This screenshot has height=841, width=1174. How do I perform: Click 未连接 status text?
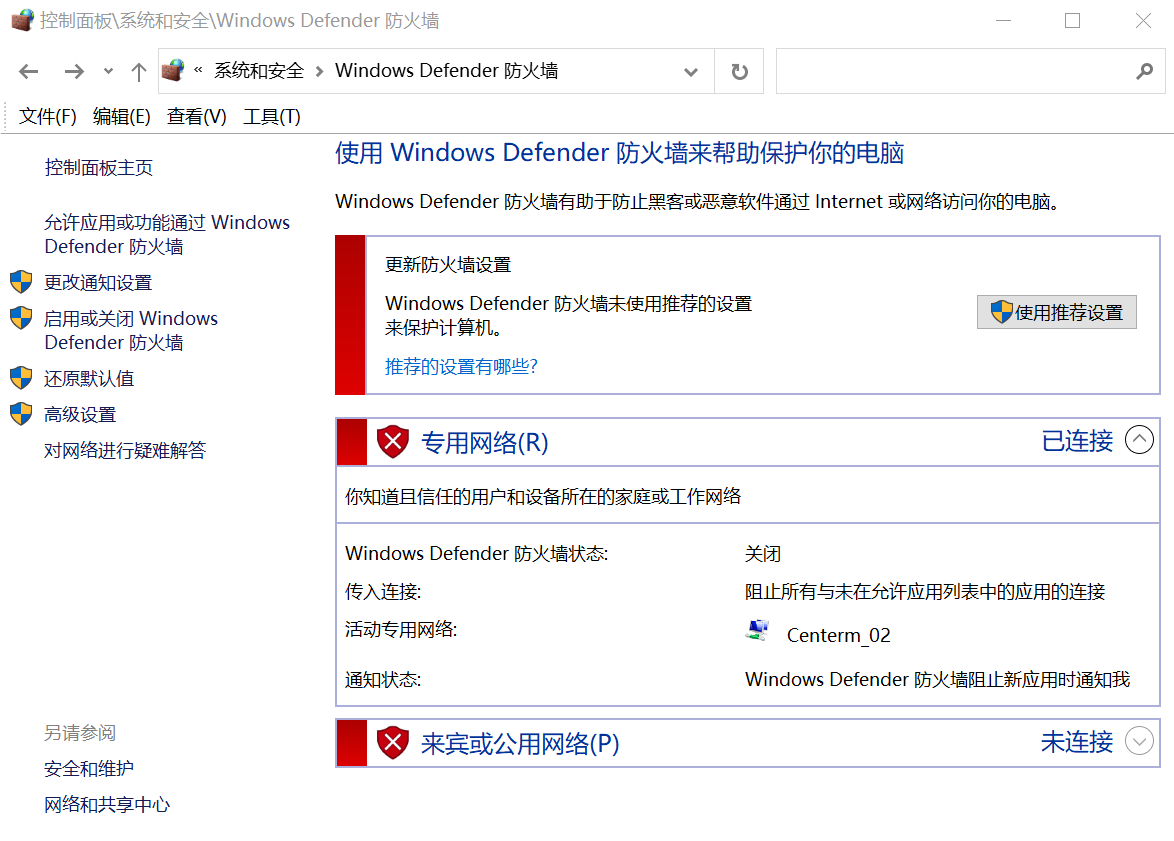click(1077, 742)
